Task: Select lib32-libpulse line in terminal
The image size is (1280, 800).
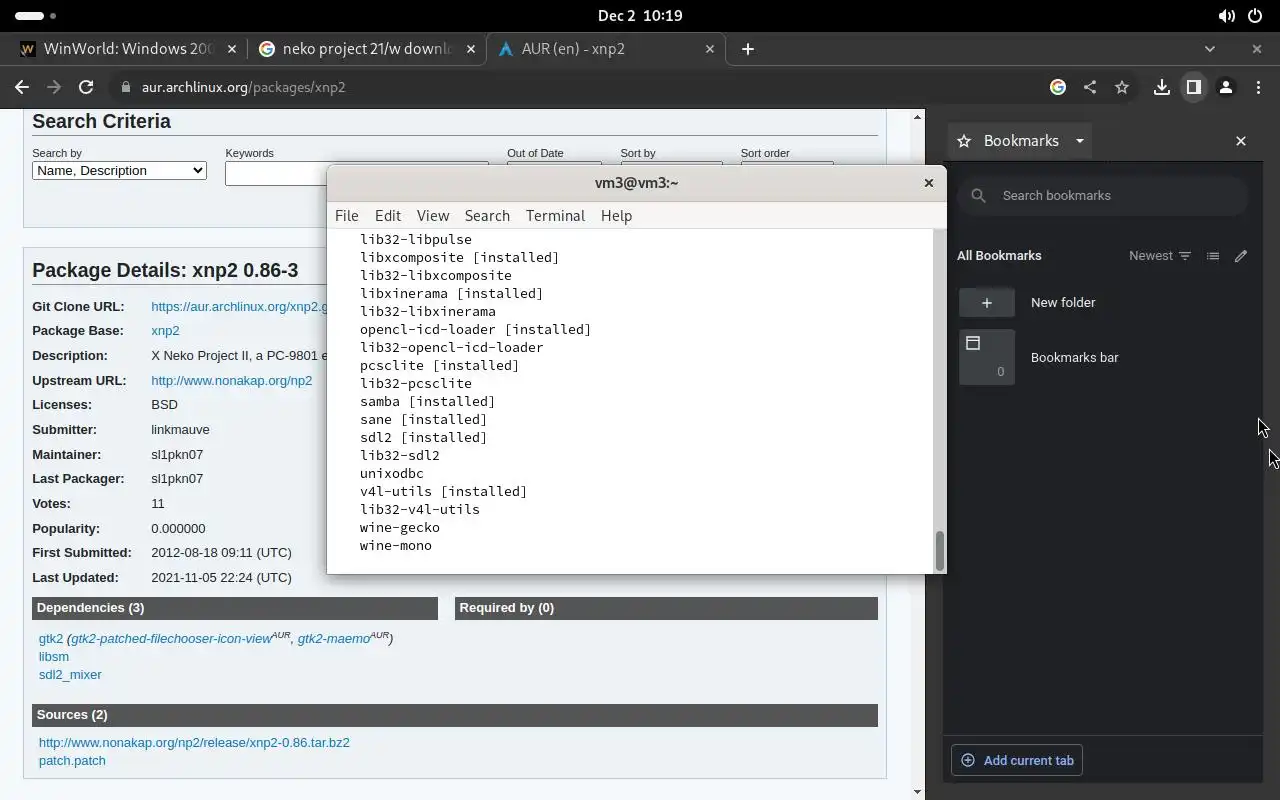Action: pyautogui.click(x=416, y=240)
